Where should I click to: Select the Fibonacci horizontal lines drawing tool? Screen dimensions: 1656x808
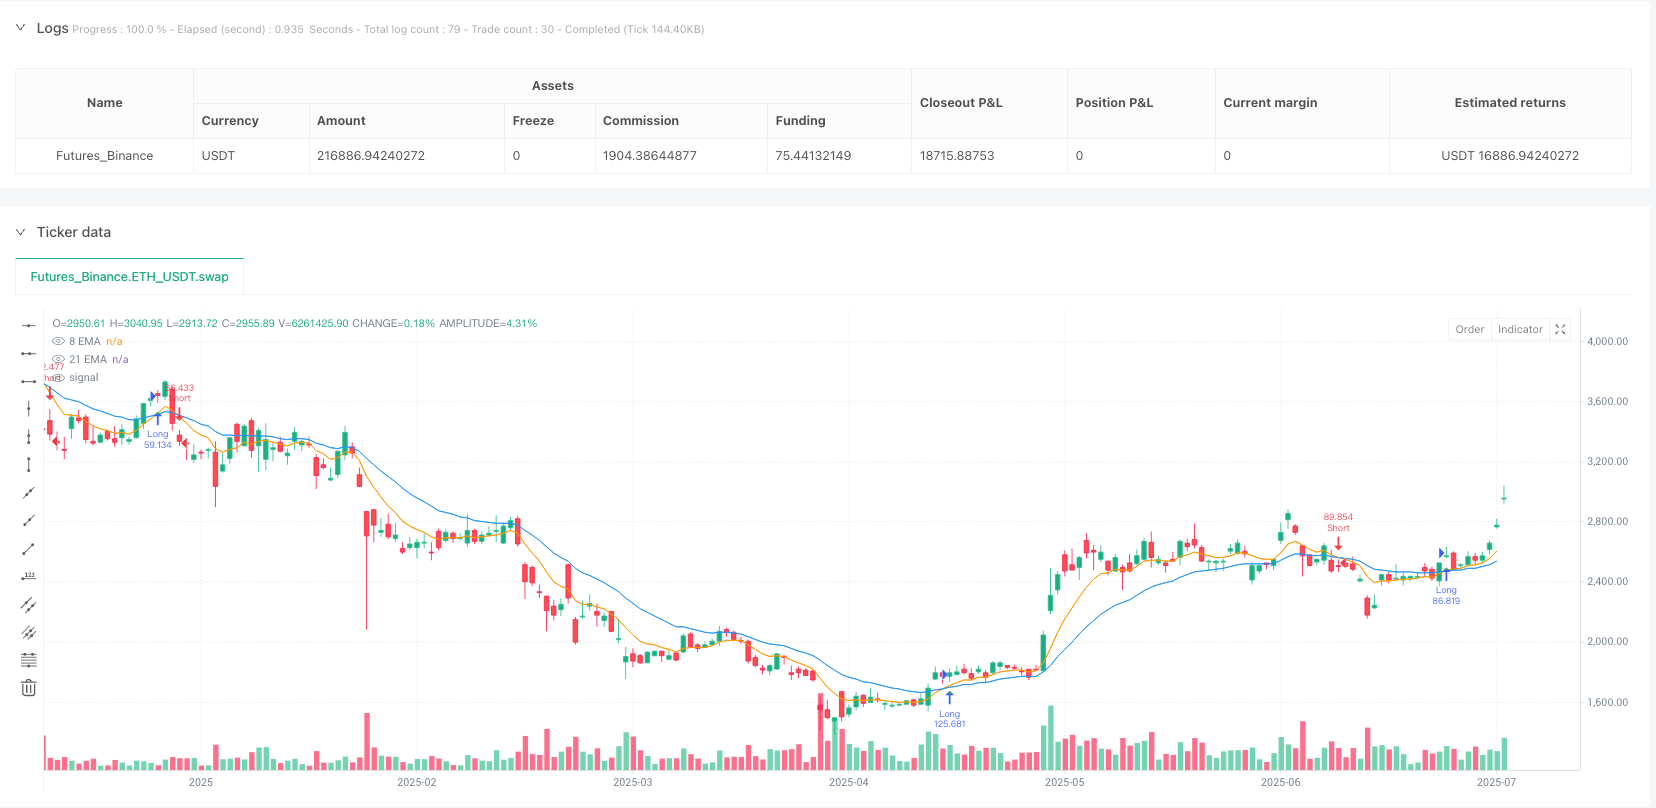pos(29,660)
